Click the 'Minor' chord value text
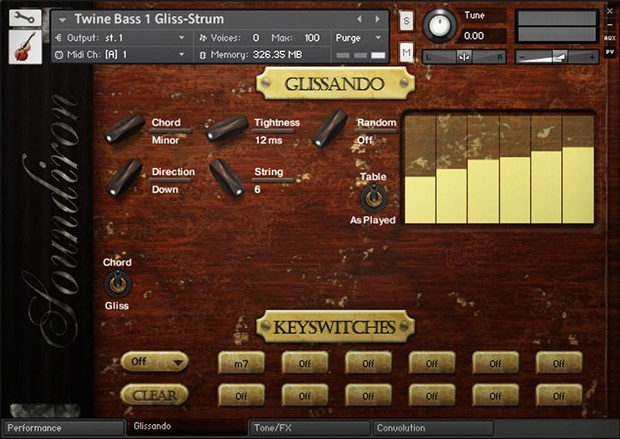 (x=165, y=140)
